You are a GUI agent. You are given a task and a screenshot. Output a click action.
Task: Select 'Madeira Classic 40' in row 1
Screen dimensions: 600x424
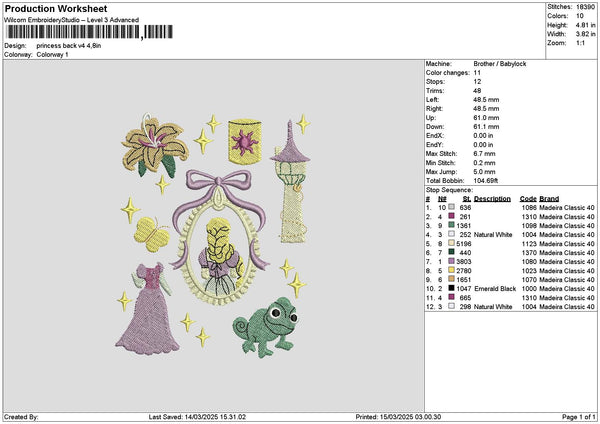[567, 208]
